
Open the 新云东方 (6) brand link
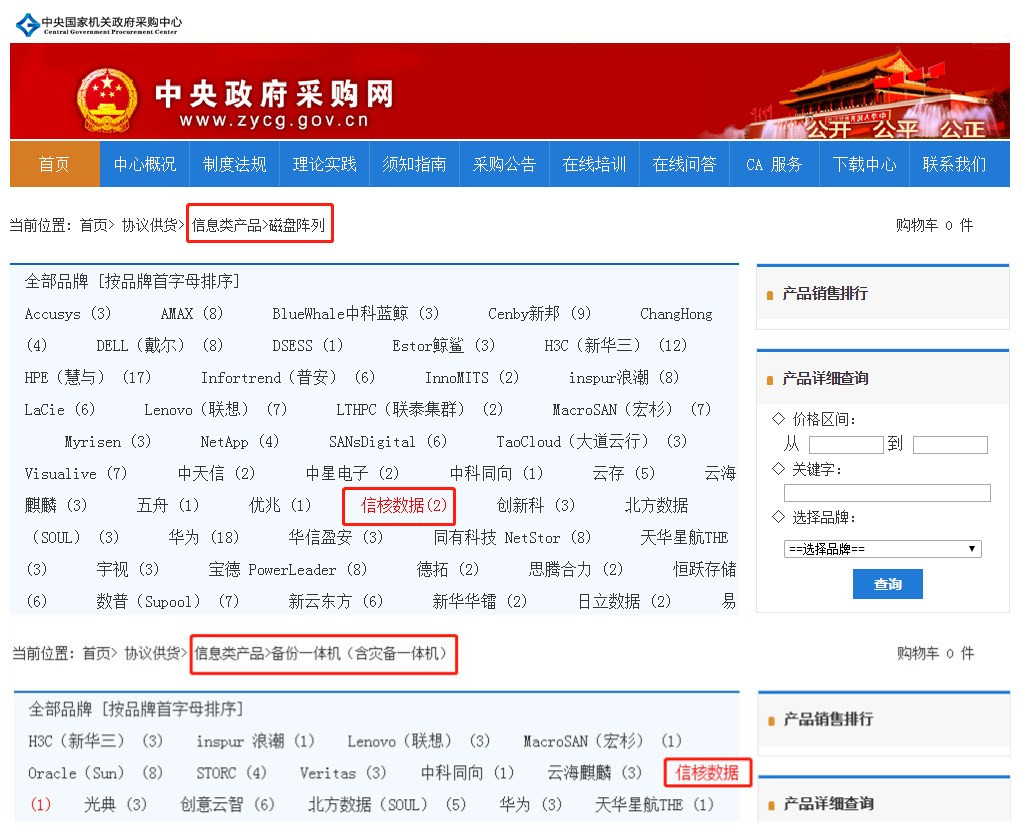coord(336,602)
